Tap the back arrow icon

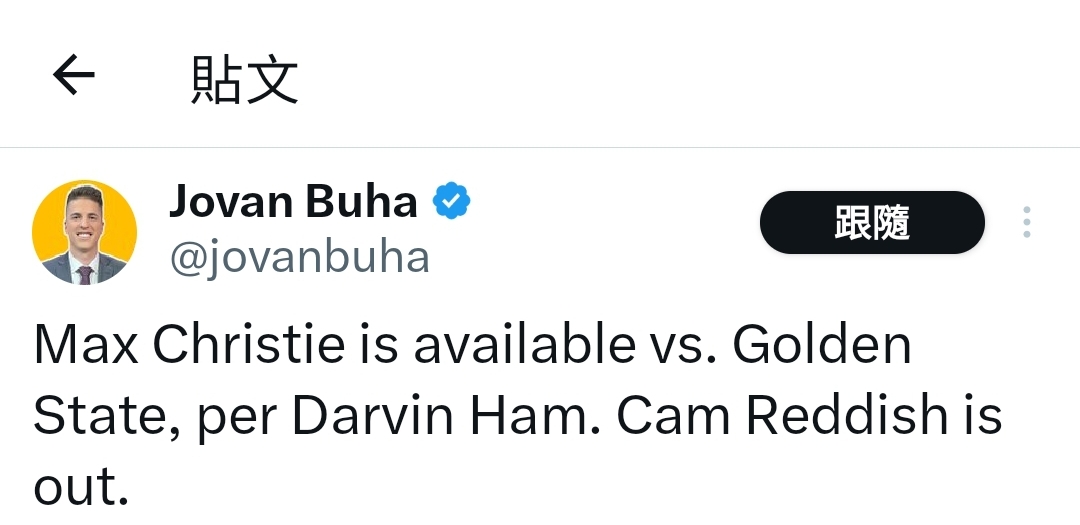point(74,75)
